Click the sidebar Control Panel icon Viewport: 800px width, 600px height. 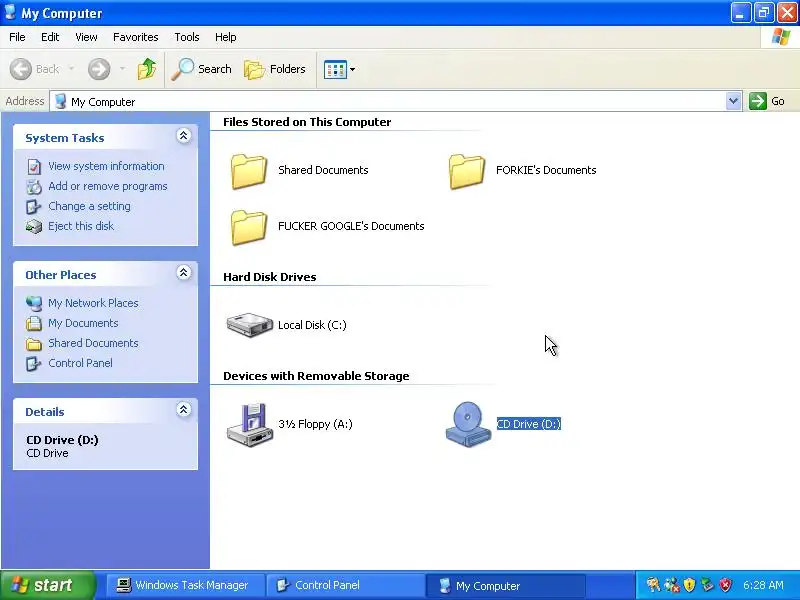tap(34, 363)
